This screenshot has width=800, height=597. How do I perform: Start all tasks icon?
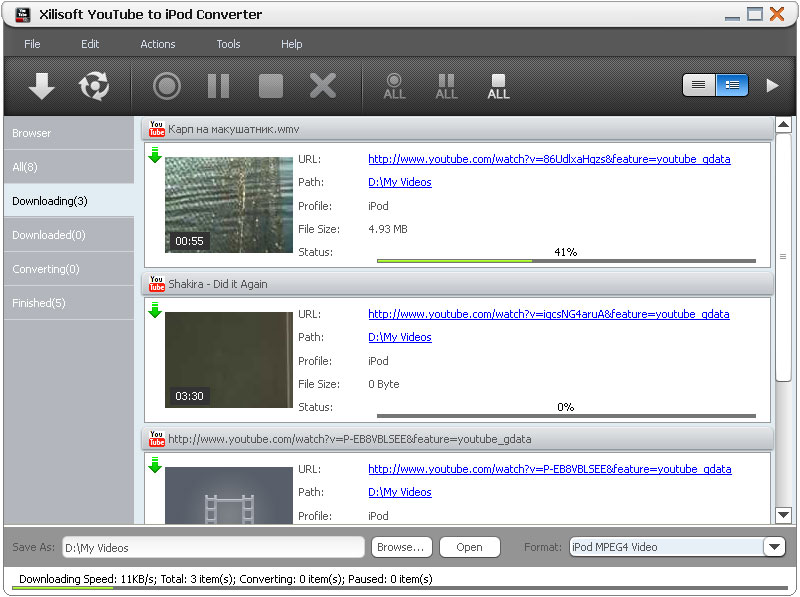[395, 87]
